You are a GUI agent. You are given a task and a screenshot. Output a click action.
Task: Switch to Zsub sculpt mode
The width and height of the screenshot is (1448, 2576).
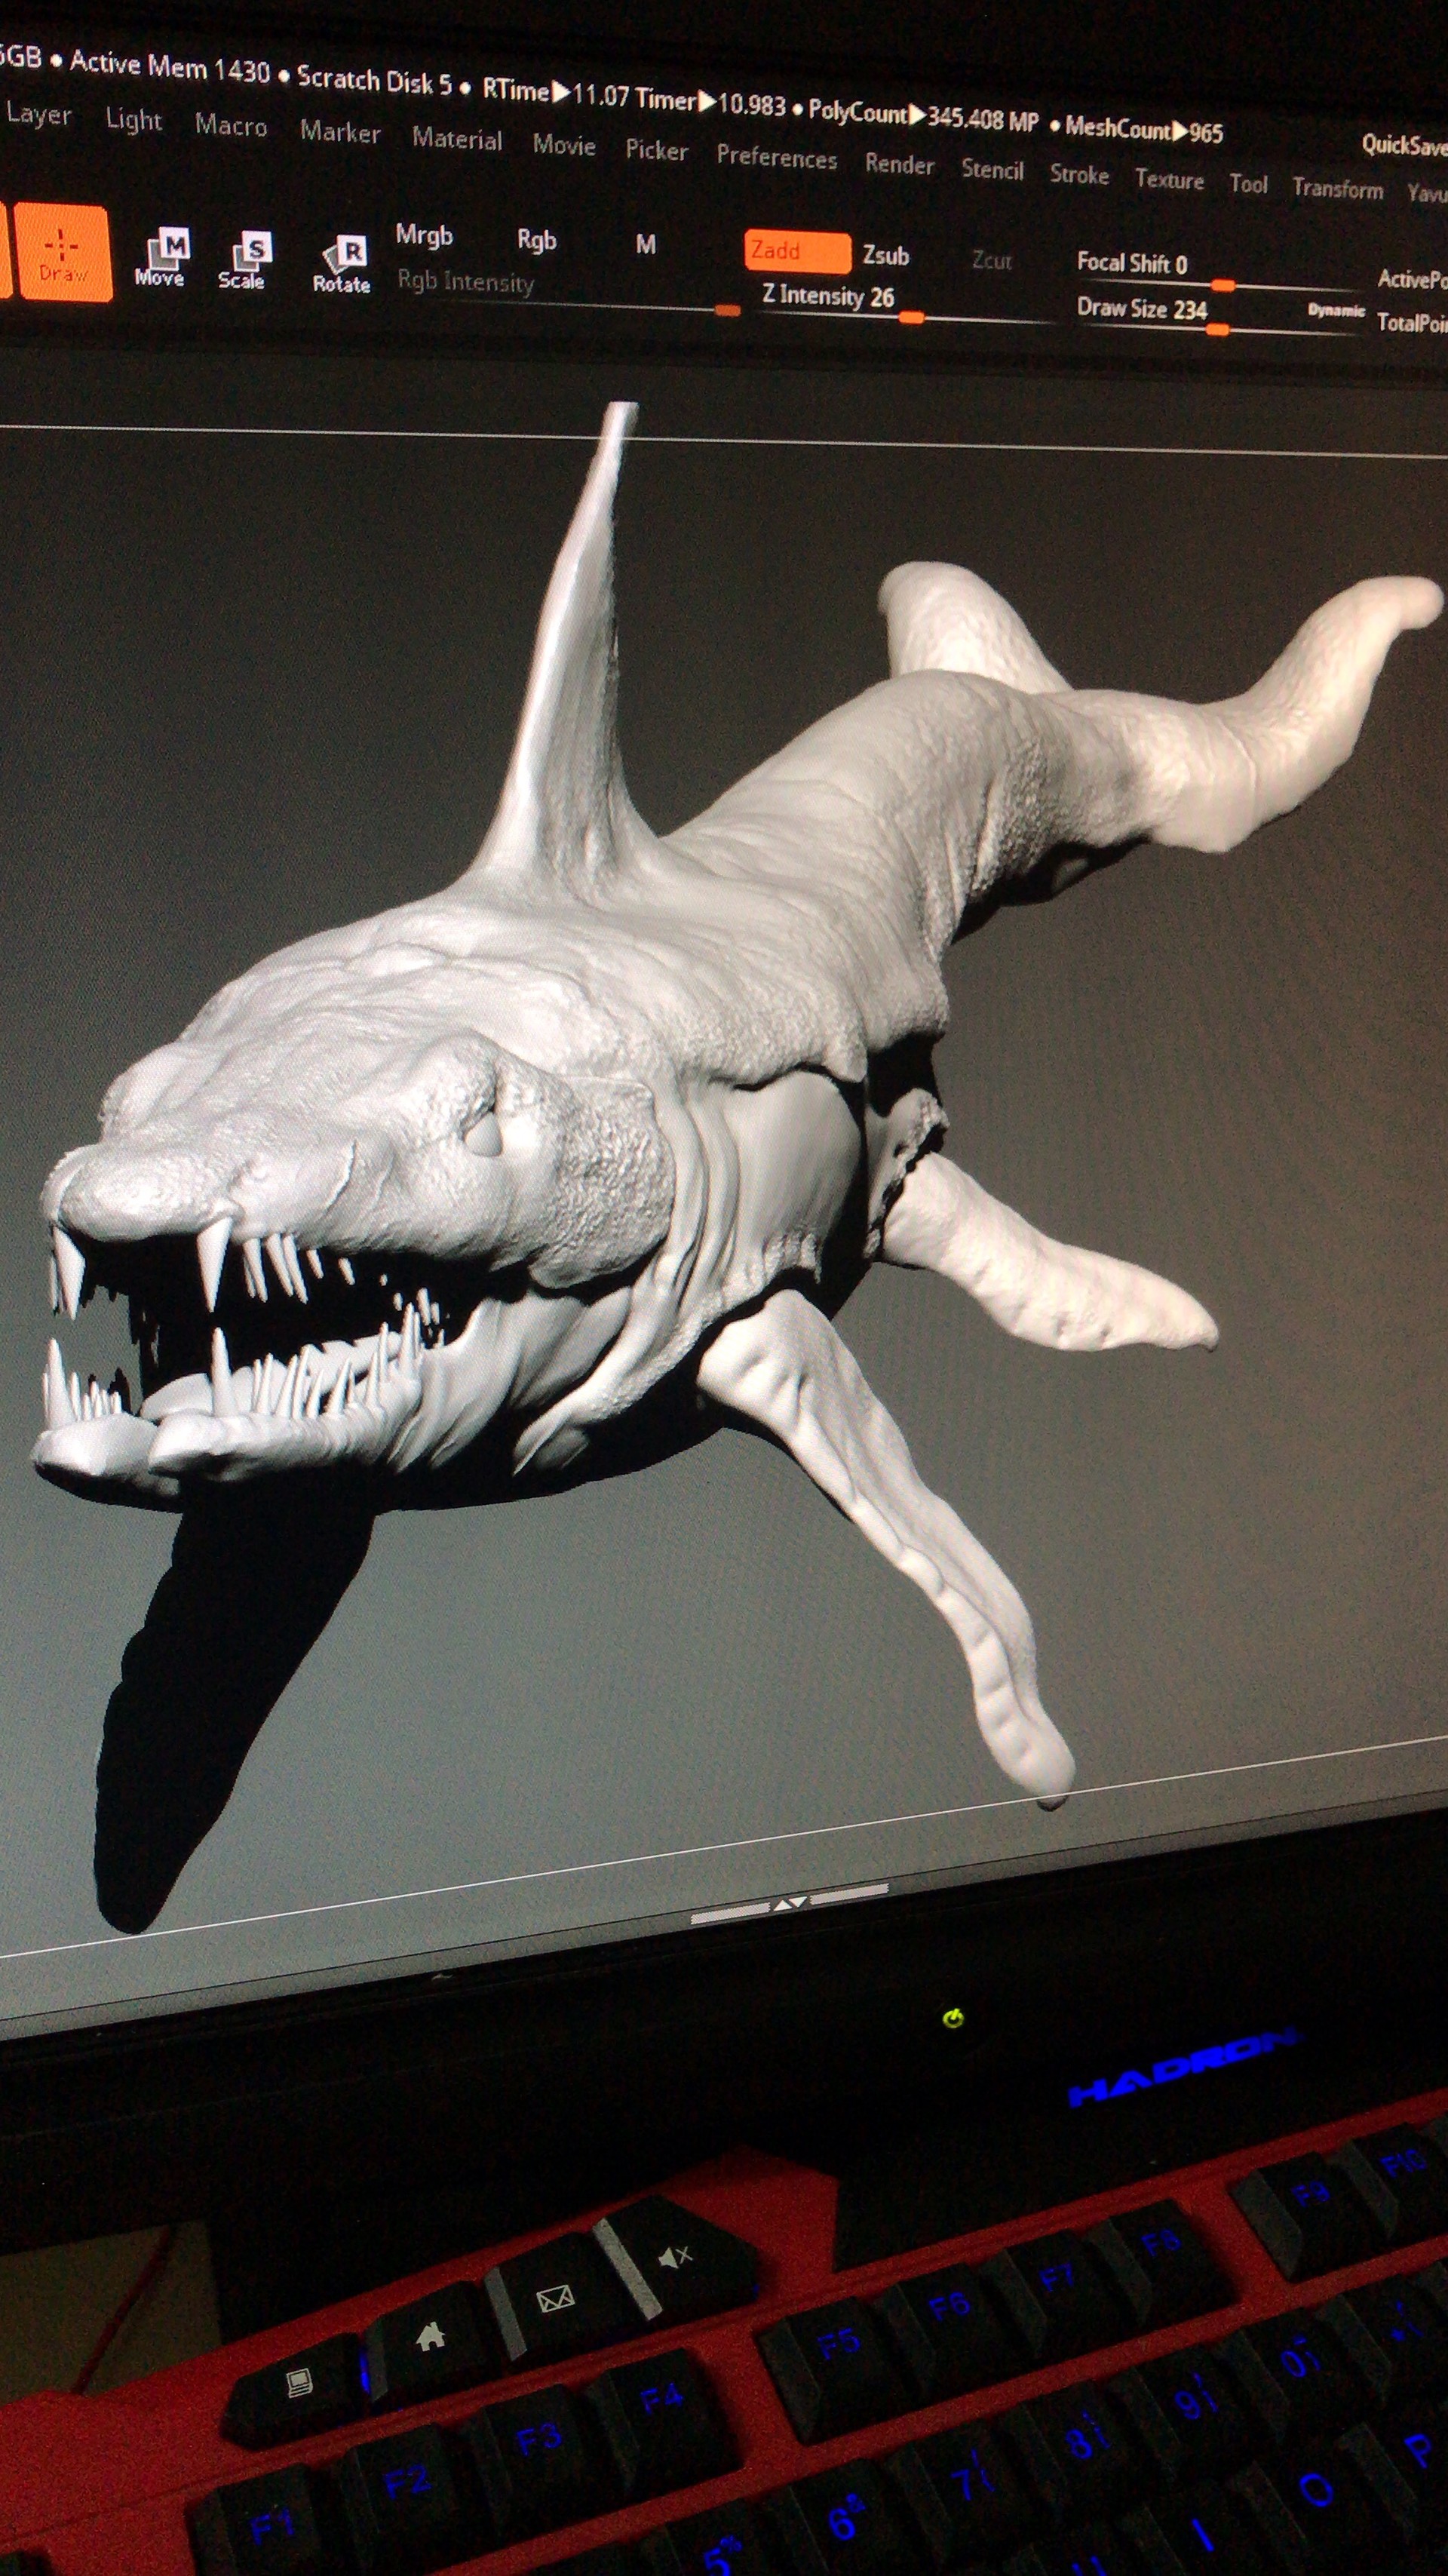[x=886, y=256]
